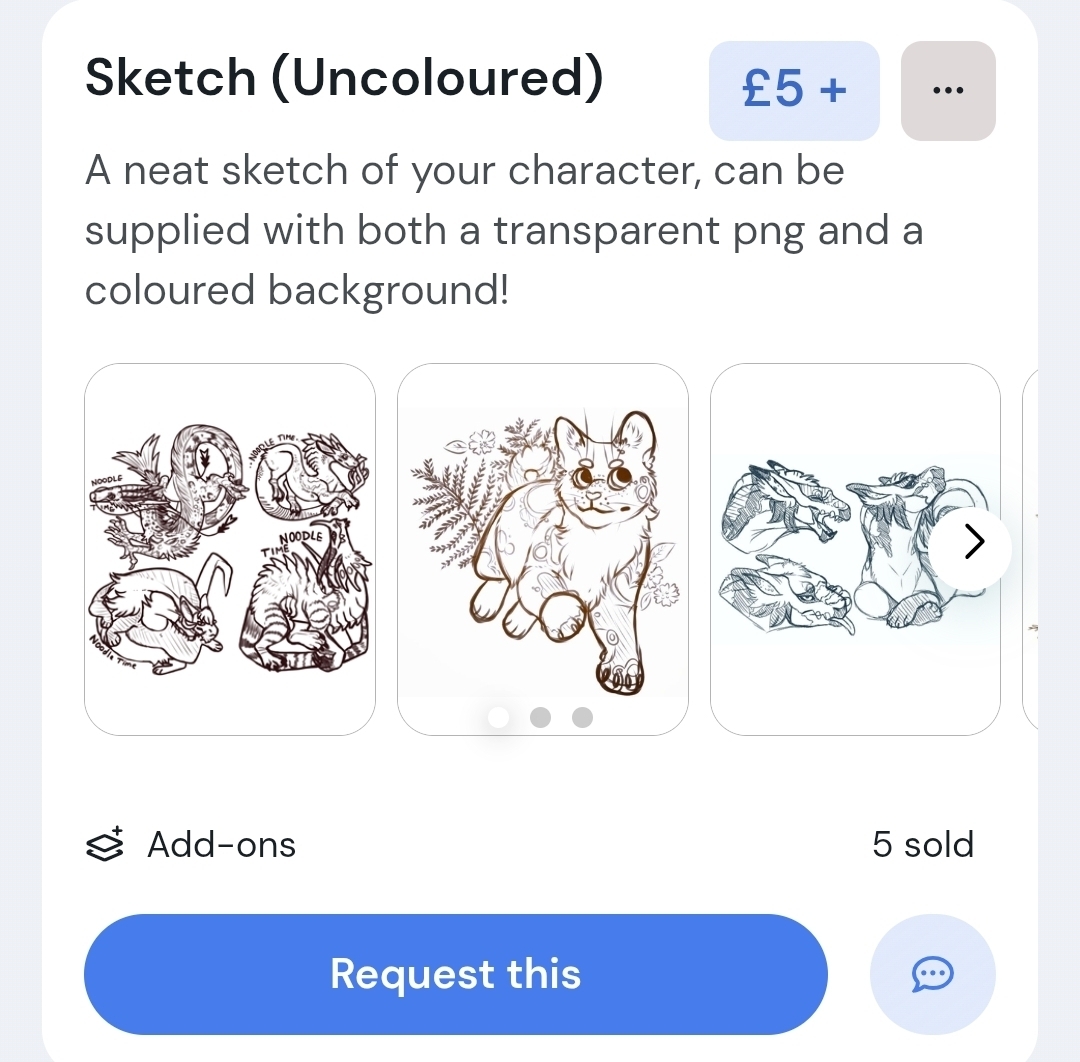1080x1062 pixels.
Task: Expand the Add-ons section label
Action: [x=221, y=845]
